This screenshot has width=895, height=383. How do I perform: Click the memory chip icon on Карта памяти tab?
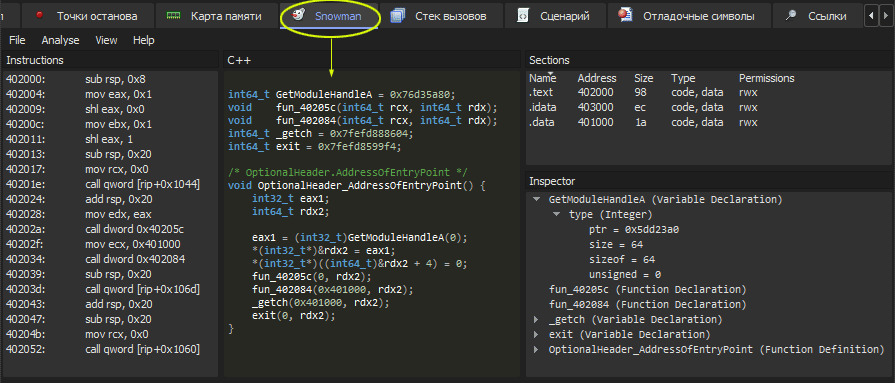click(x=173, y=16)
